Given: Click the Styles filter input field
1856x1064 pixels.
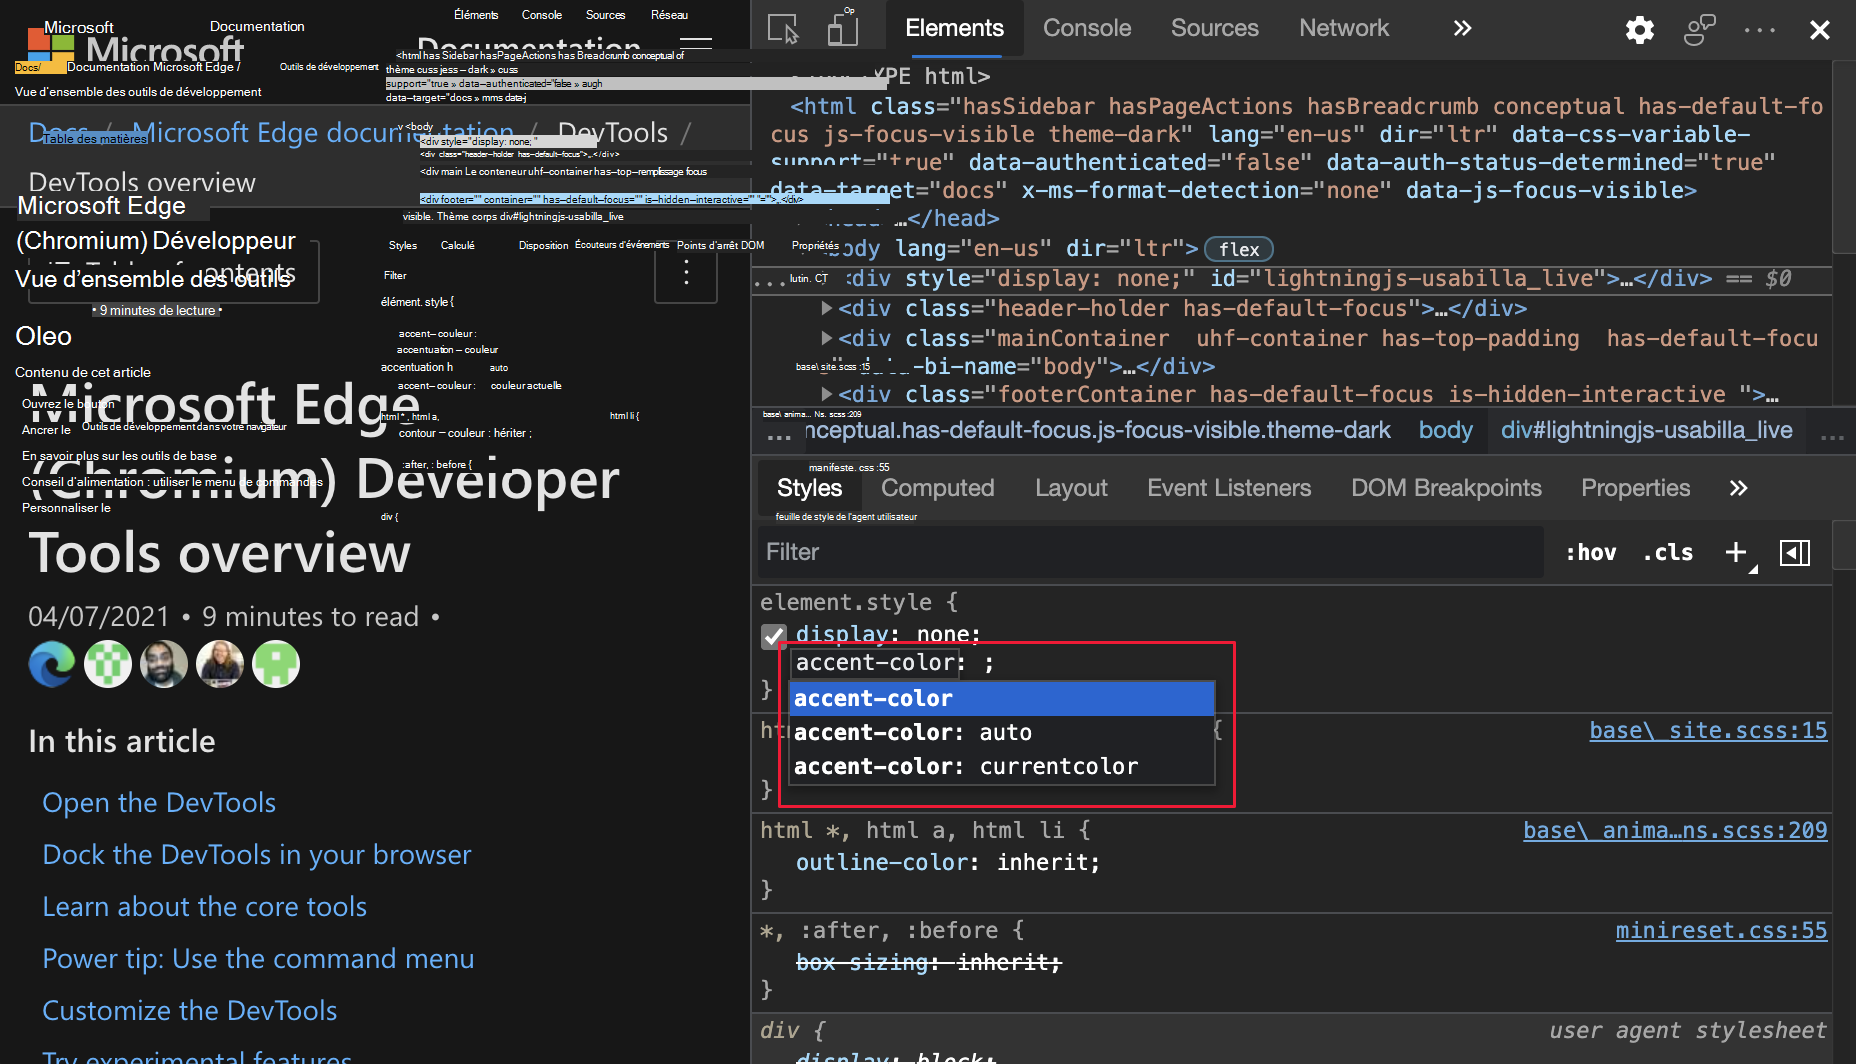Looking at the screenshot, I should click(1000, 552).
